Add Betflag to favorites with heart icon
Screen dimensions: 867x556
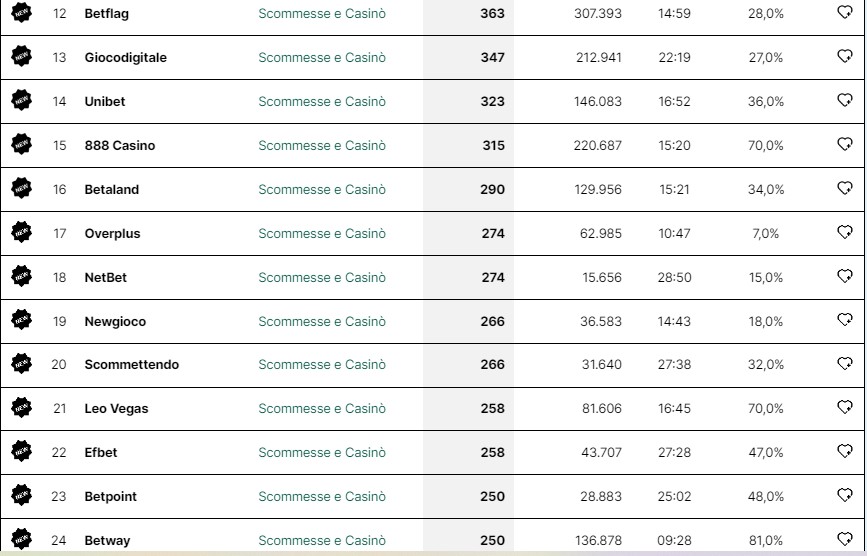[844, 12]
